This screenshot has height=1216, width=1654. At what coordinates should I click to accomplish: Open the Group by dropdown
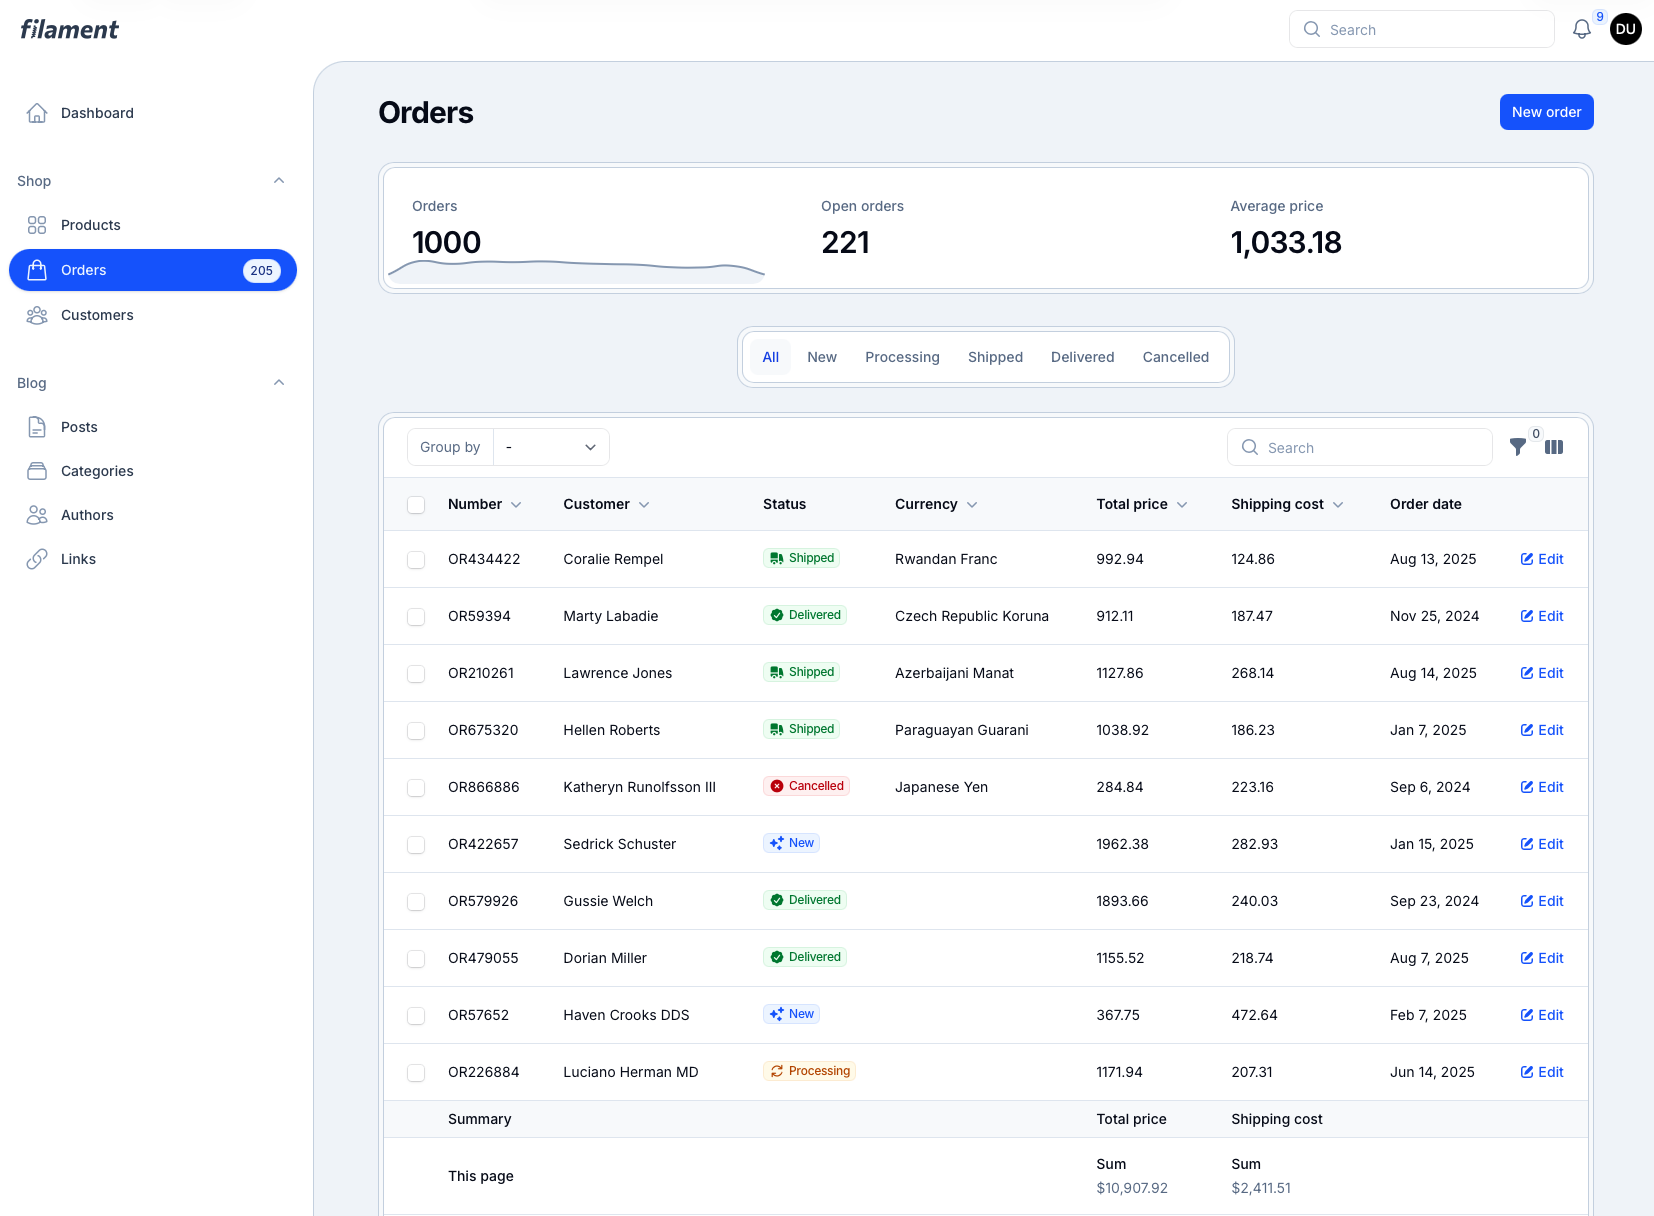[x=551, y=447]
